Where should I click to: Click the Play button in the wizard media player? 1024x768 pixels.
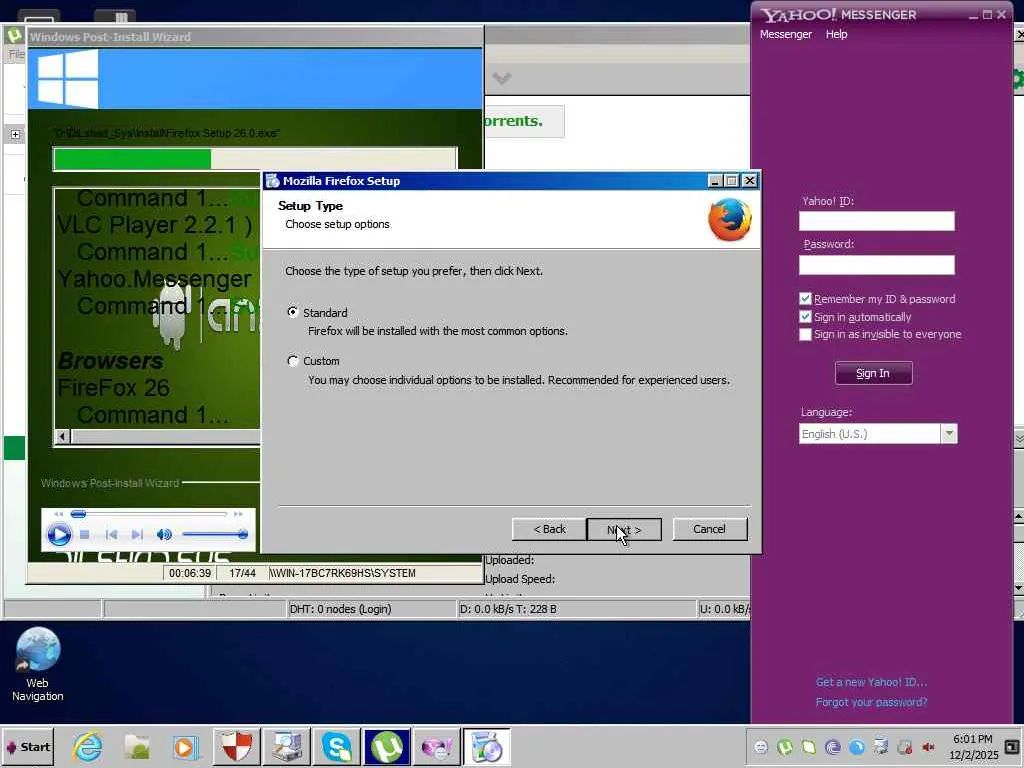click(59, 535)
